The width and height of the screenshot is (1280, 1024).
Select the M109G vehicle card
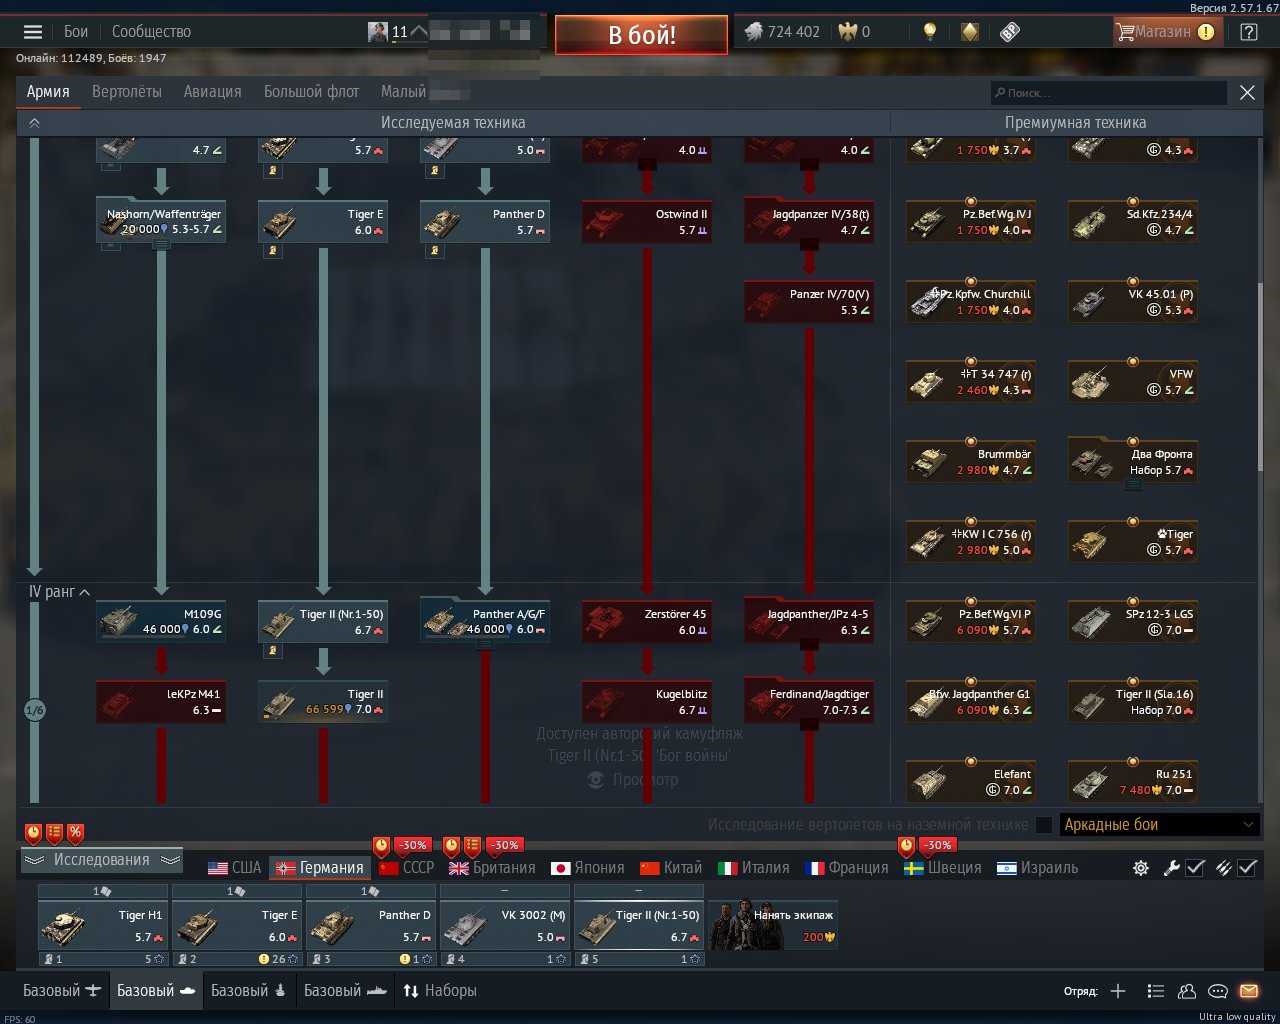tap(161, 622)
